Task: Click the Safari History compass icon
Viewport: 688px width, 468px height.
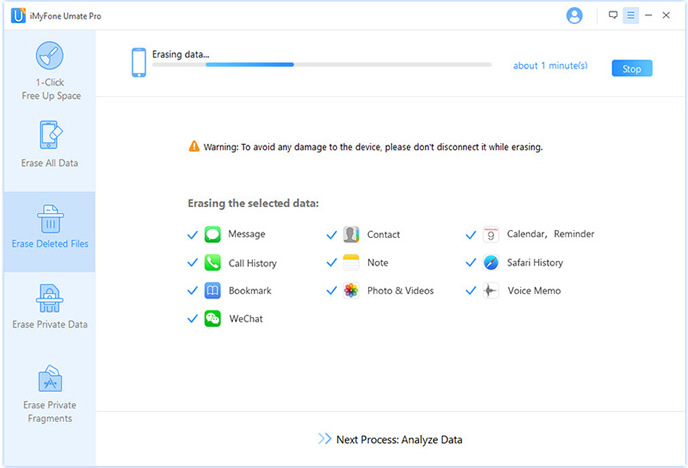Action: tap(491, 263)
